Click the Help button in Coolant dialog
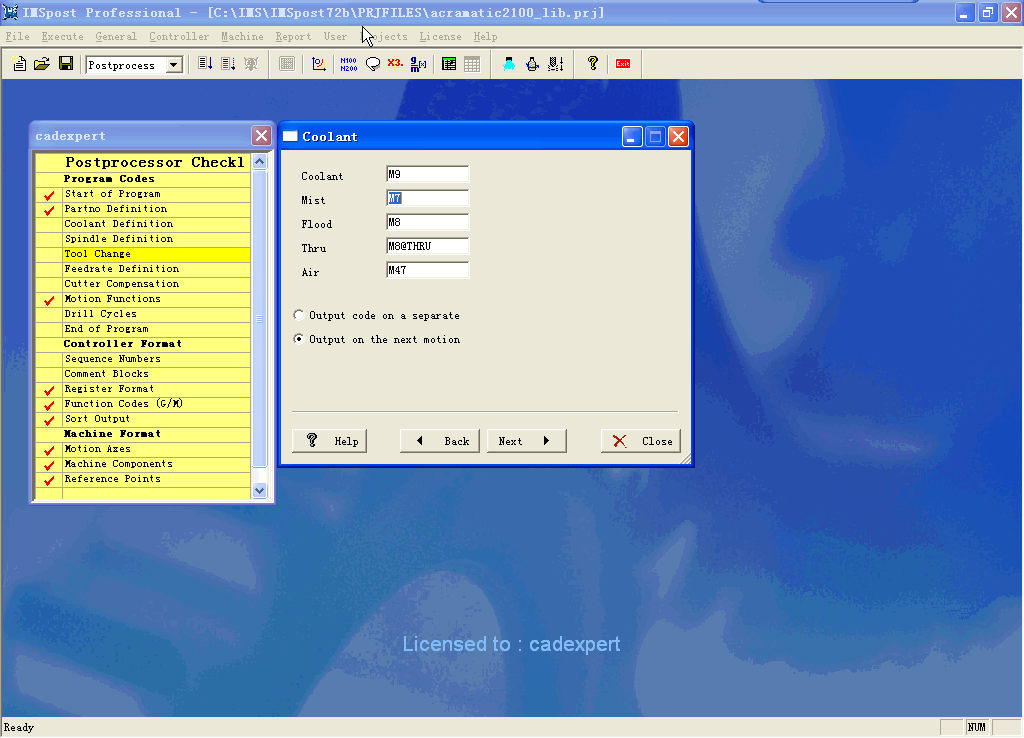This screenshot has width=1024, height=738. coord(329,441)
